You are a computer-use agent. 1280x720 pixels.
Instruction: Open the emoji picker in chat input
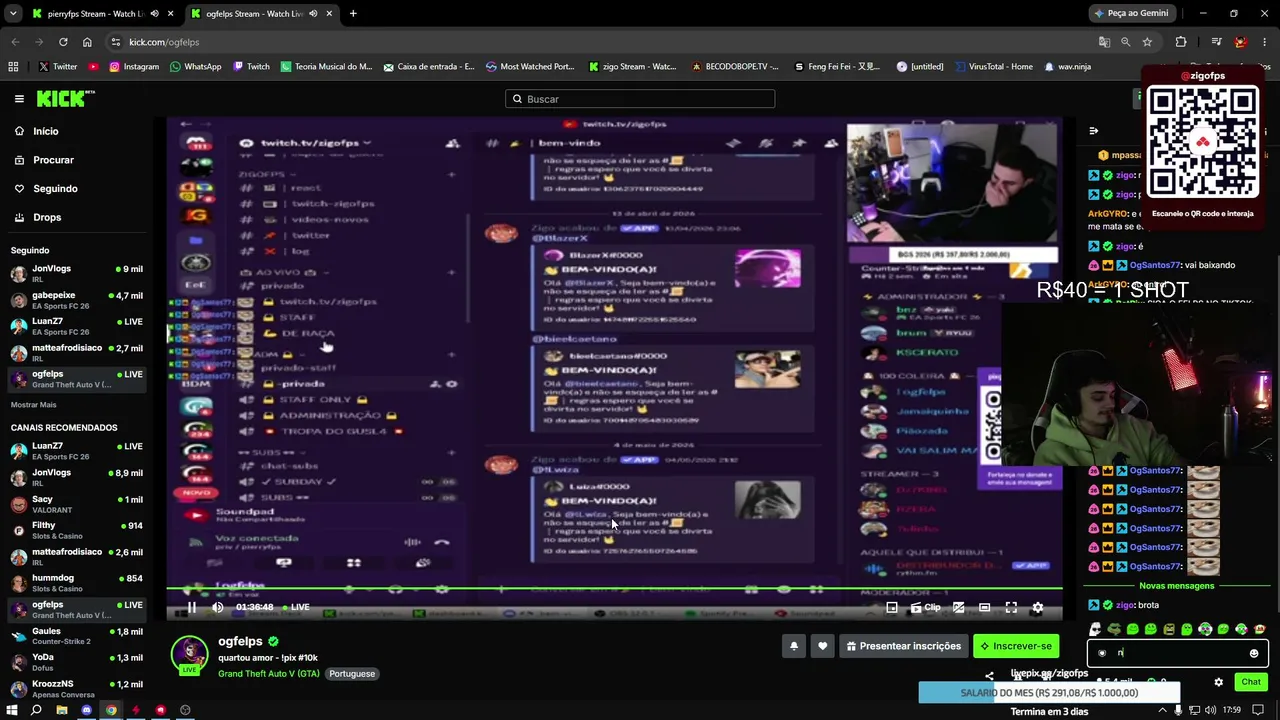(1254, 653)
